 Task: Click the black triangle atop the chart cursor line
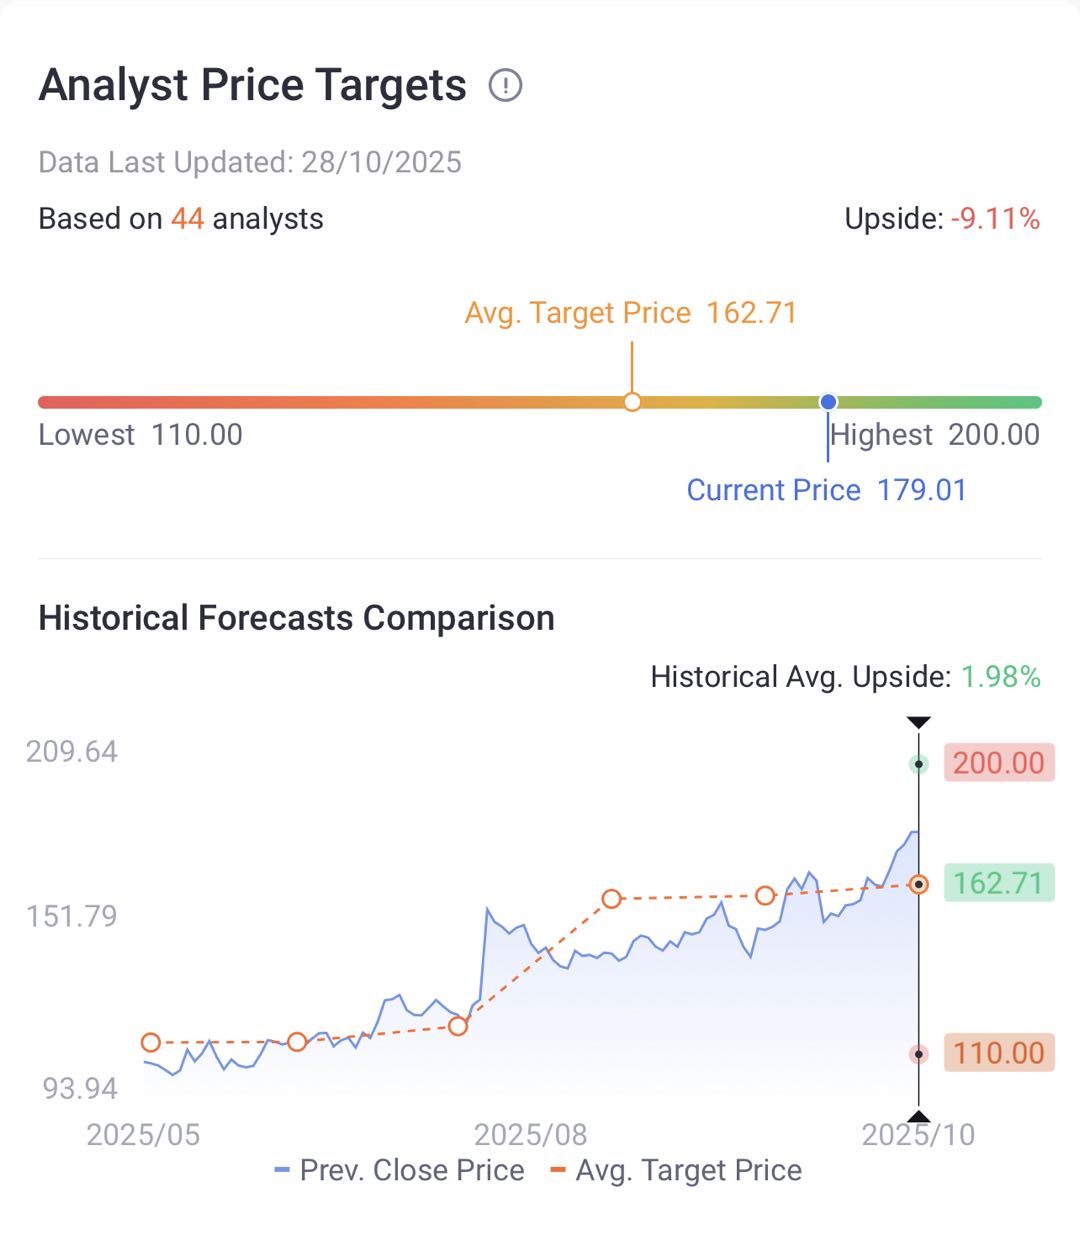click(x=918, y=722)
